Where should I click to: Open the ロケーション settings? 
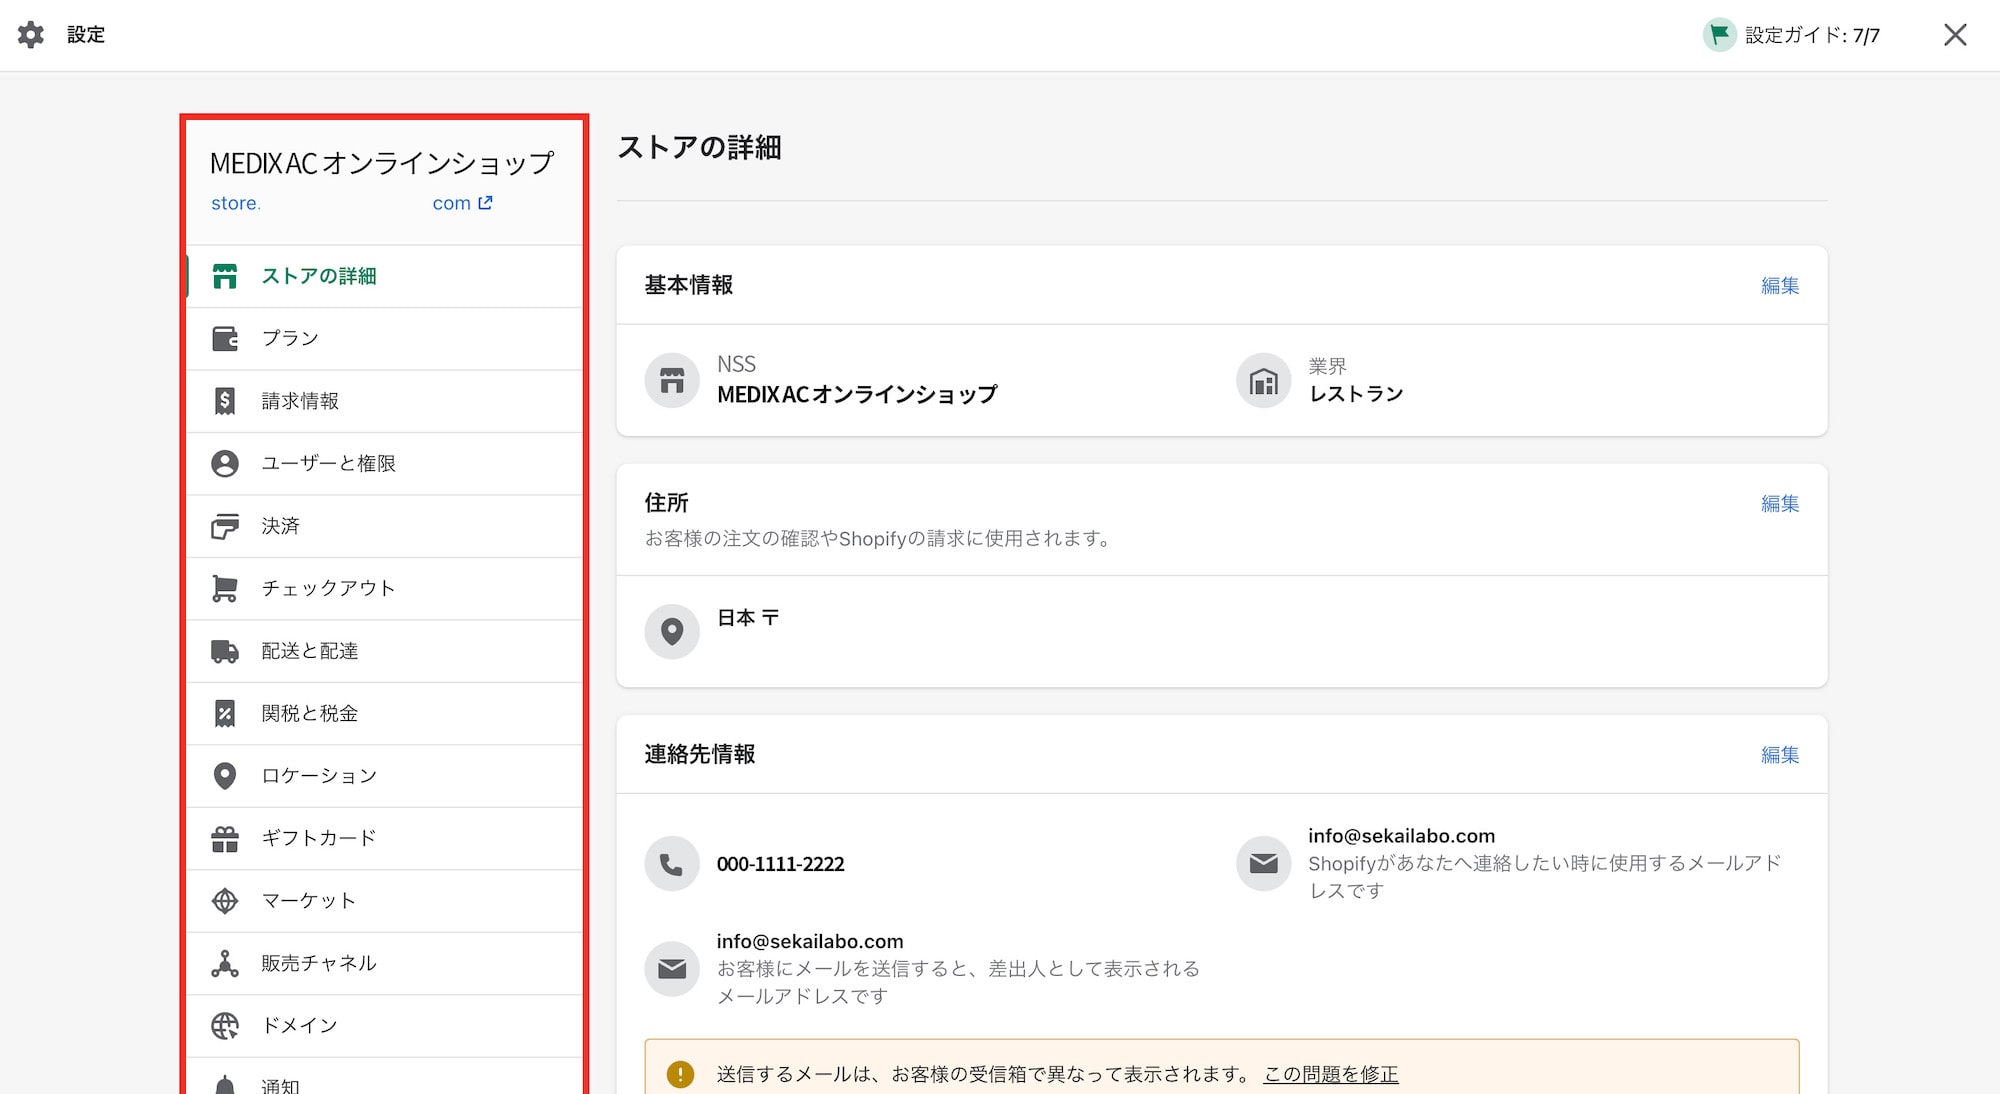(385, 776)
